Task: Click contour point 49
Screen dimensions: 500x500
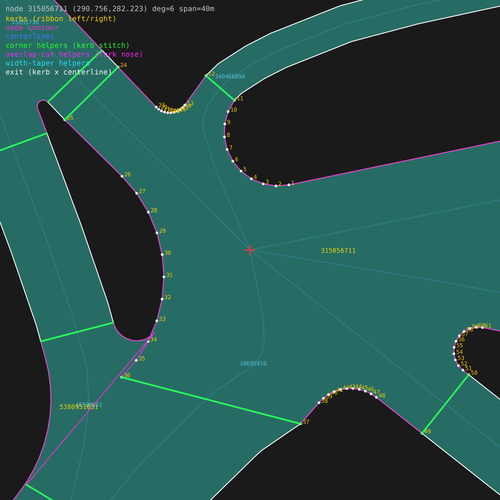Action: (x=422, y=433)
